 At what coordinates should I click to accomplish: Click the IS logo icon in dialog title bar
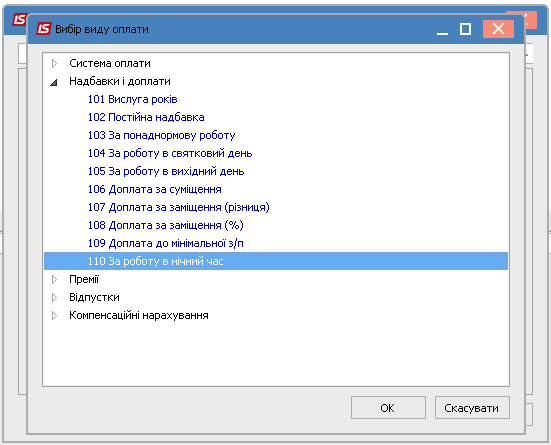coord(44,29)
